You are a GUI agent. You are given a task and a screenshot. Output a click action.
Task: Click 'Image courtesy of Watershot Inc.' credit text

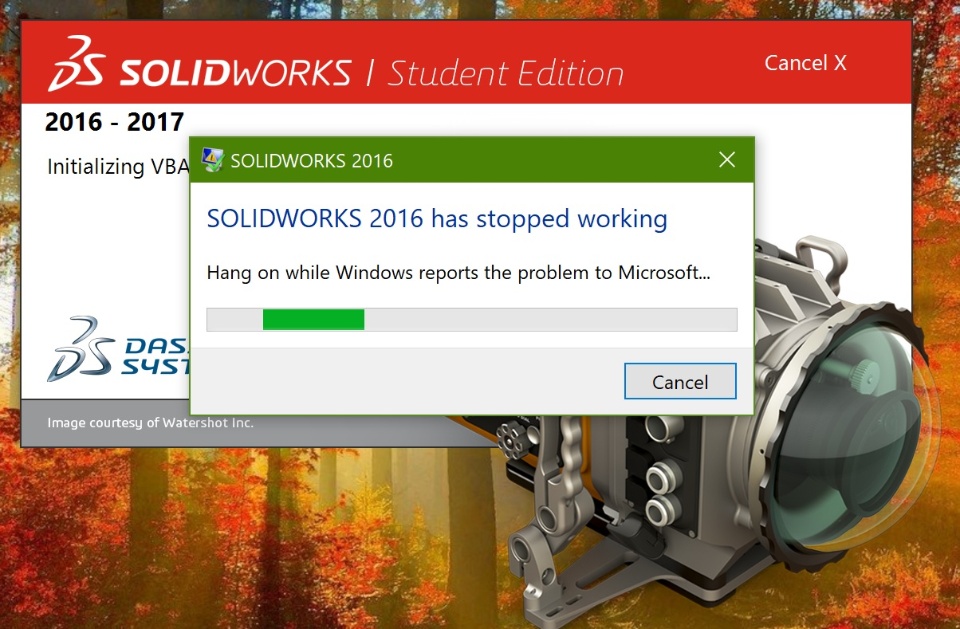[150, 423]
